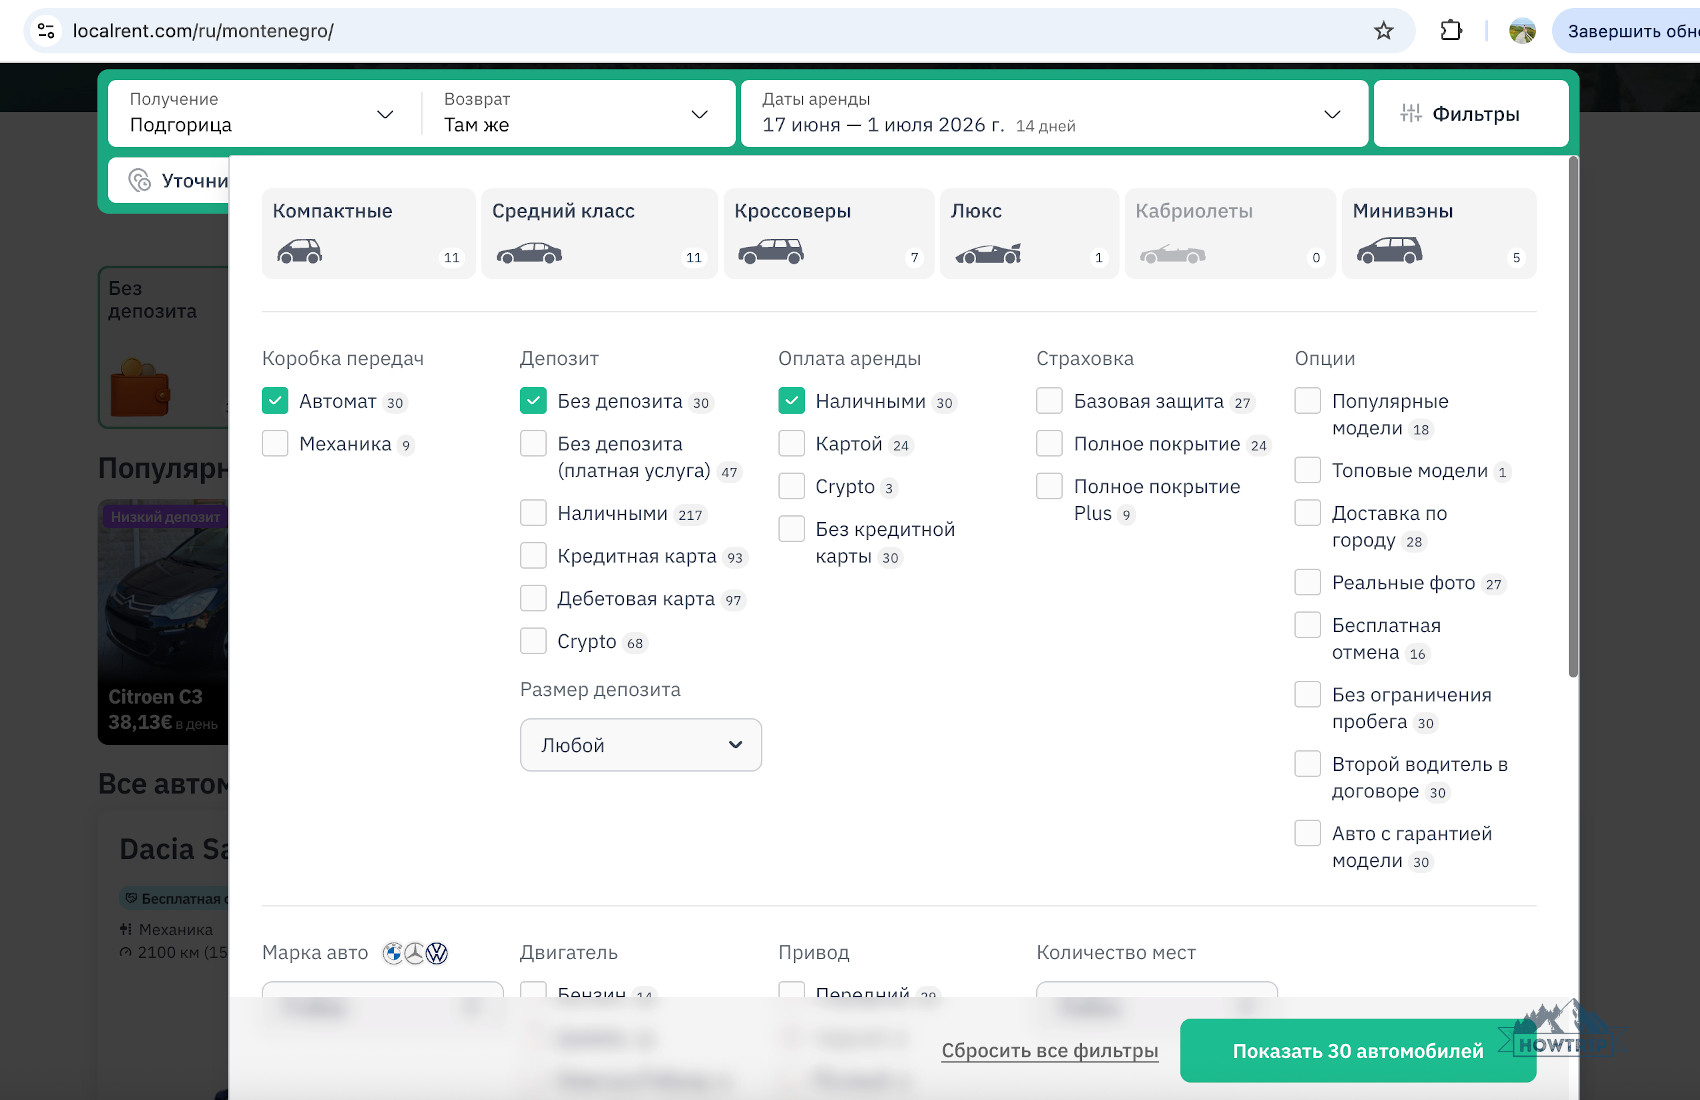Check Без кредитной карты payment option
This screenshot has height=1100, width=1700.
click(791, 528)
